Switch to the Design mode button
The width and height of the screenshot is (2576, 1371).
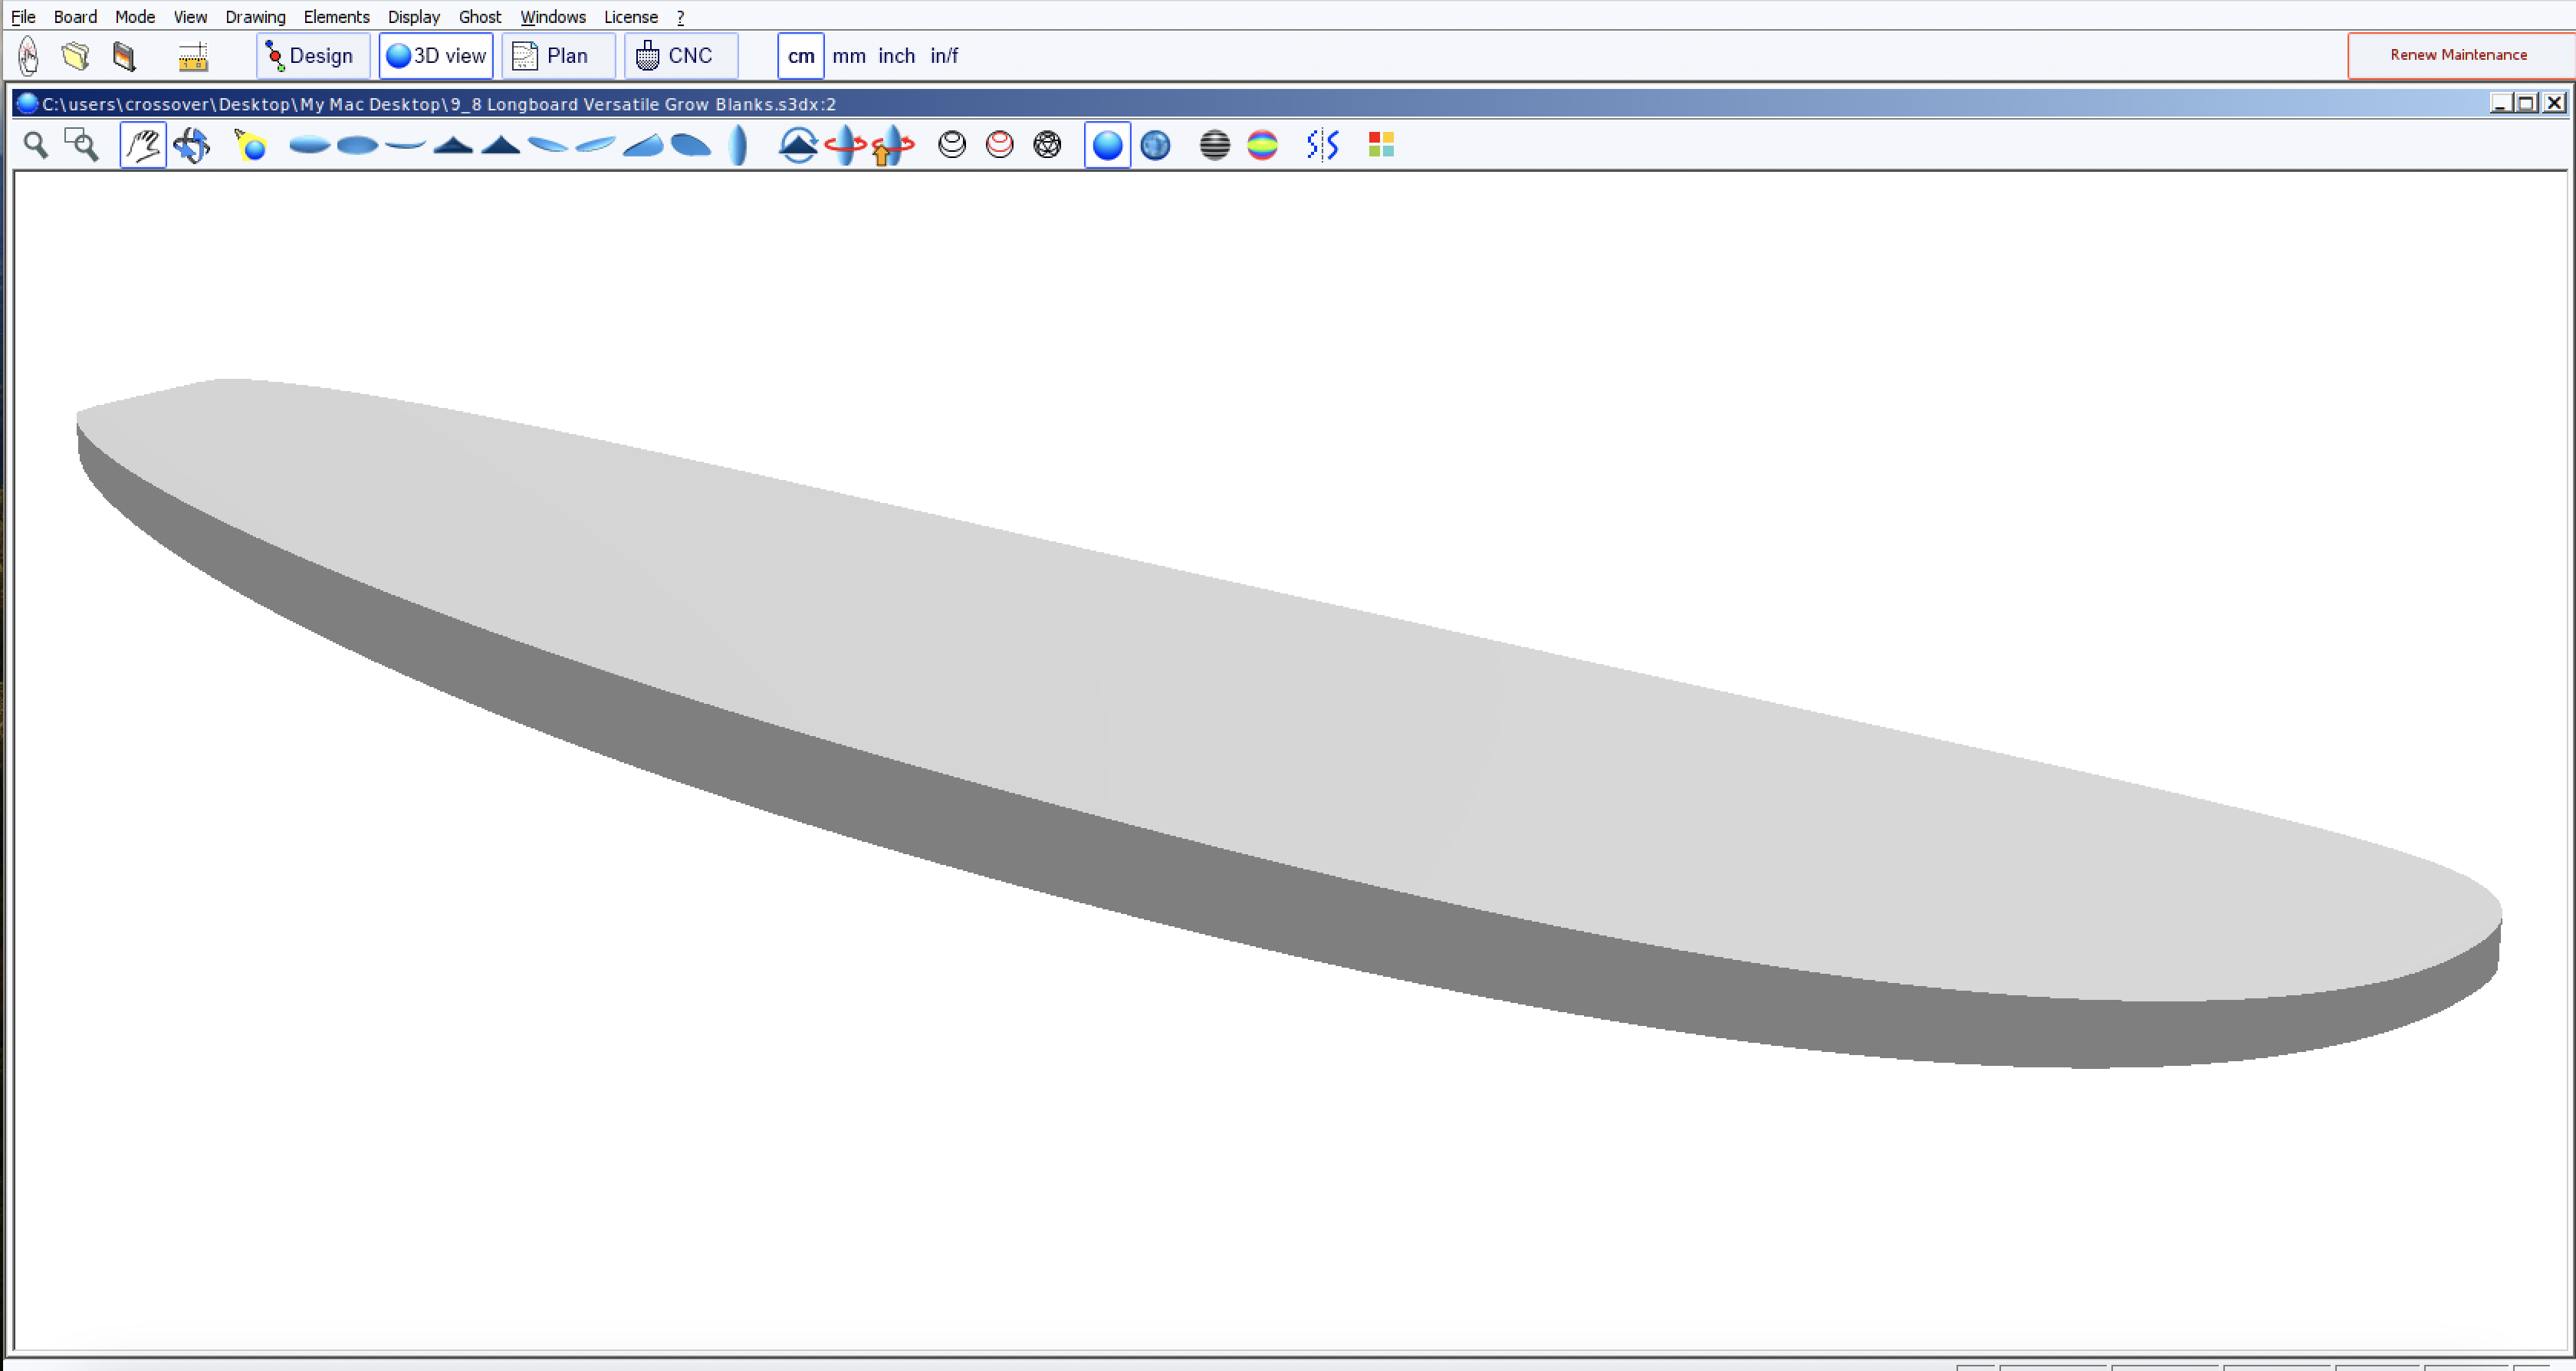pyautogui.click(x=313, y=56)
